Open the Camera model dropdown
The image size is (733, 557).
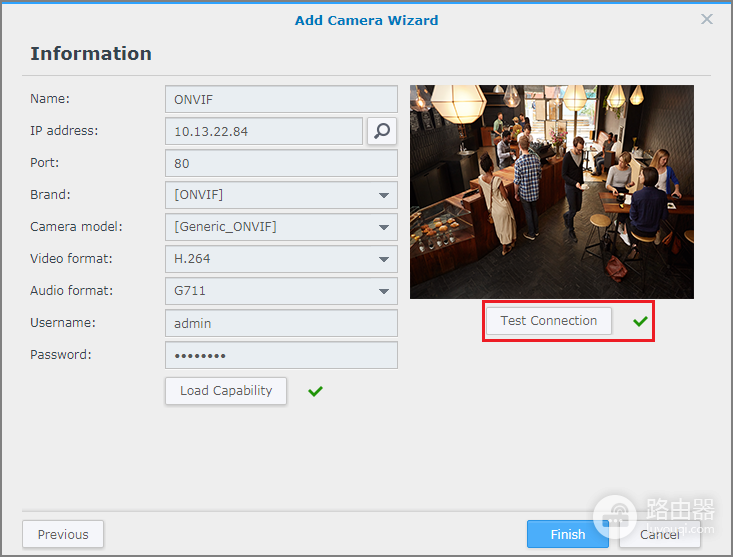(281, 227)
